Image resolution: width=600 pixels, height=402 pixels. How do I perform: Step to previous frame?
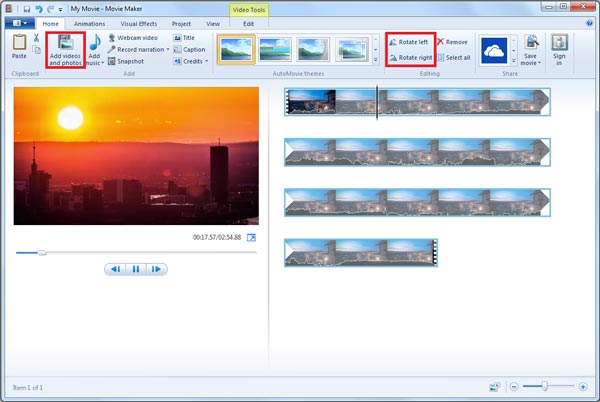click(115, 269)
